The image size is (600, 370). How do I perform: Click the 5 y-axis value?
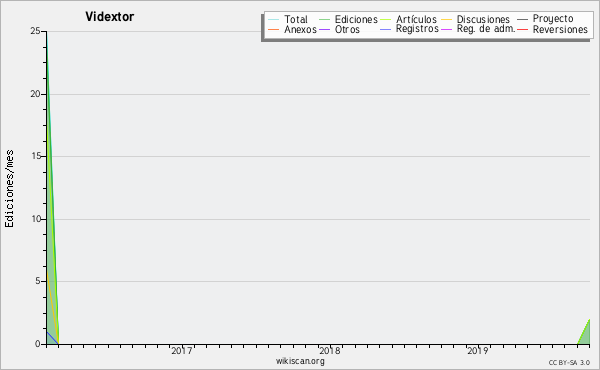(38, 281)
